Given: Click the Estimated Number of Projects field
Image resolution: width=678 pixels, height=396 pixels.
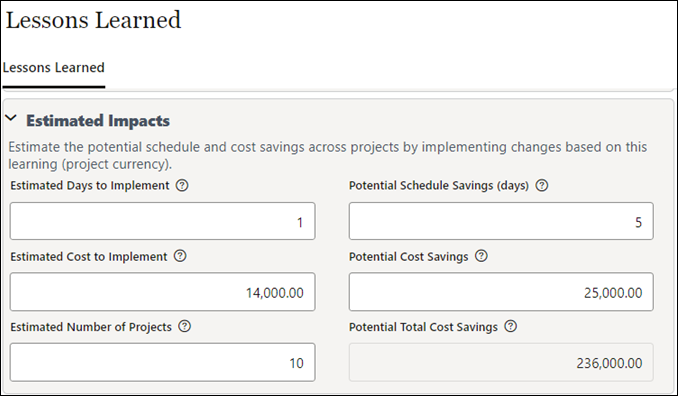Looking at the screenshot, I should coord(163,362).
